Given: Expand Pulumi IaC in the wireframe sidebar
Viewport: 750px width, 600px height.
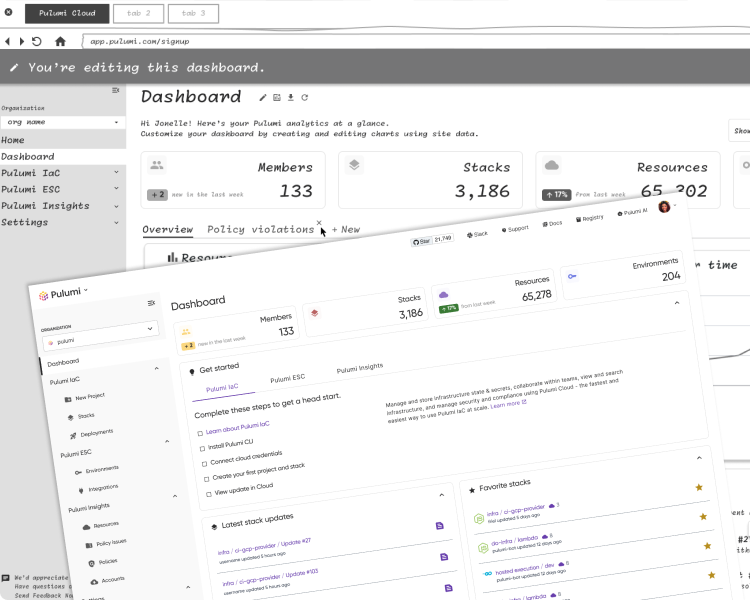Looking at the screenshot, I should [x=116, y=172].
